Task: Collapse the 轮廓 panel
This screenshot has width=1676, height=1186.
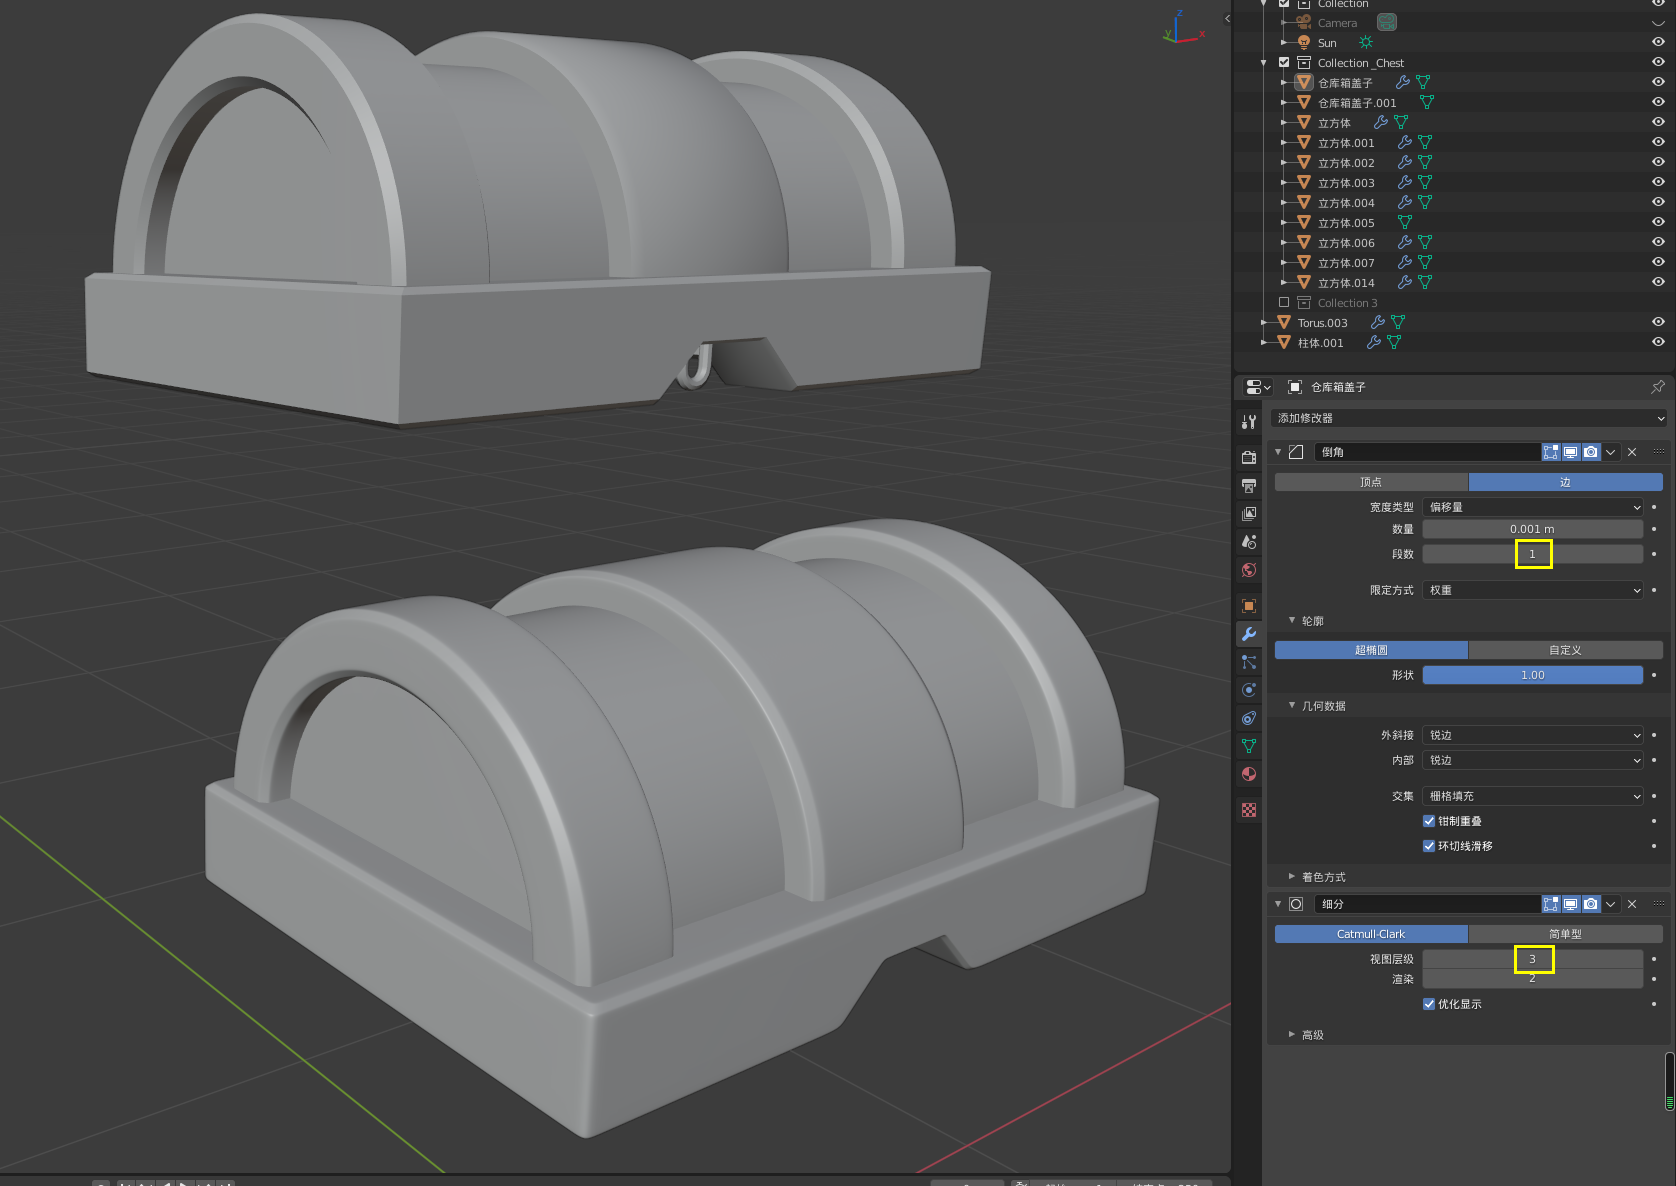Action: 1292,621
